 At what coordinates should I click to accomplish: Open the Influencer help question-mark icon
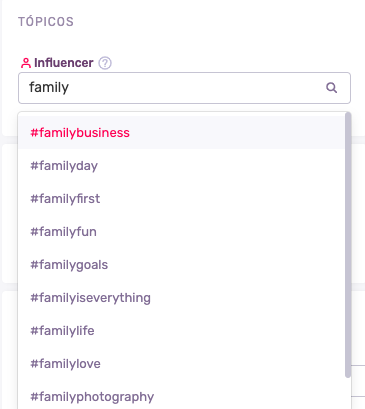click(x=105, y=63)
